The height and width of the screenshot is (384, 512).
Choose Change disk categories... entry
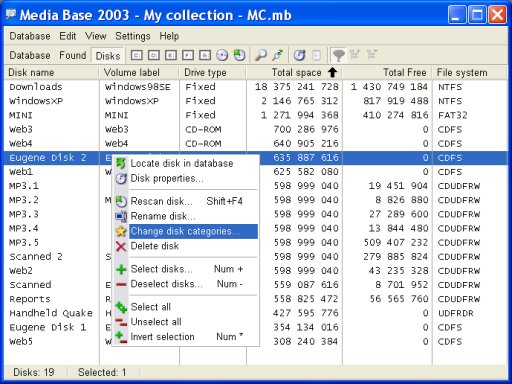tap(185, 231)
